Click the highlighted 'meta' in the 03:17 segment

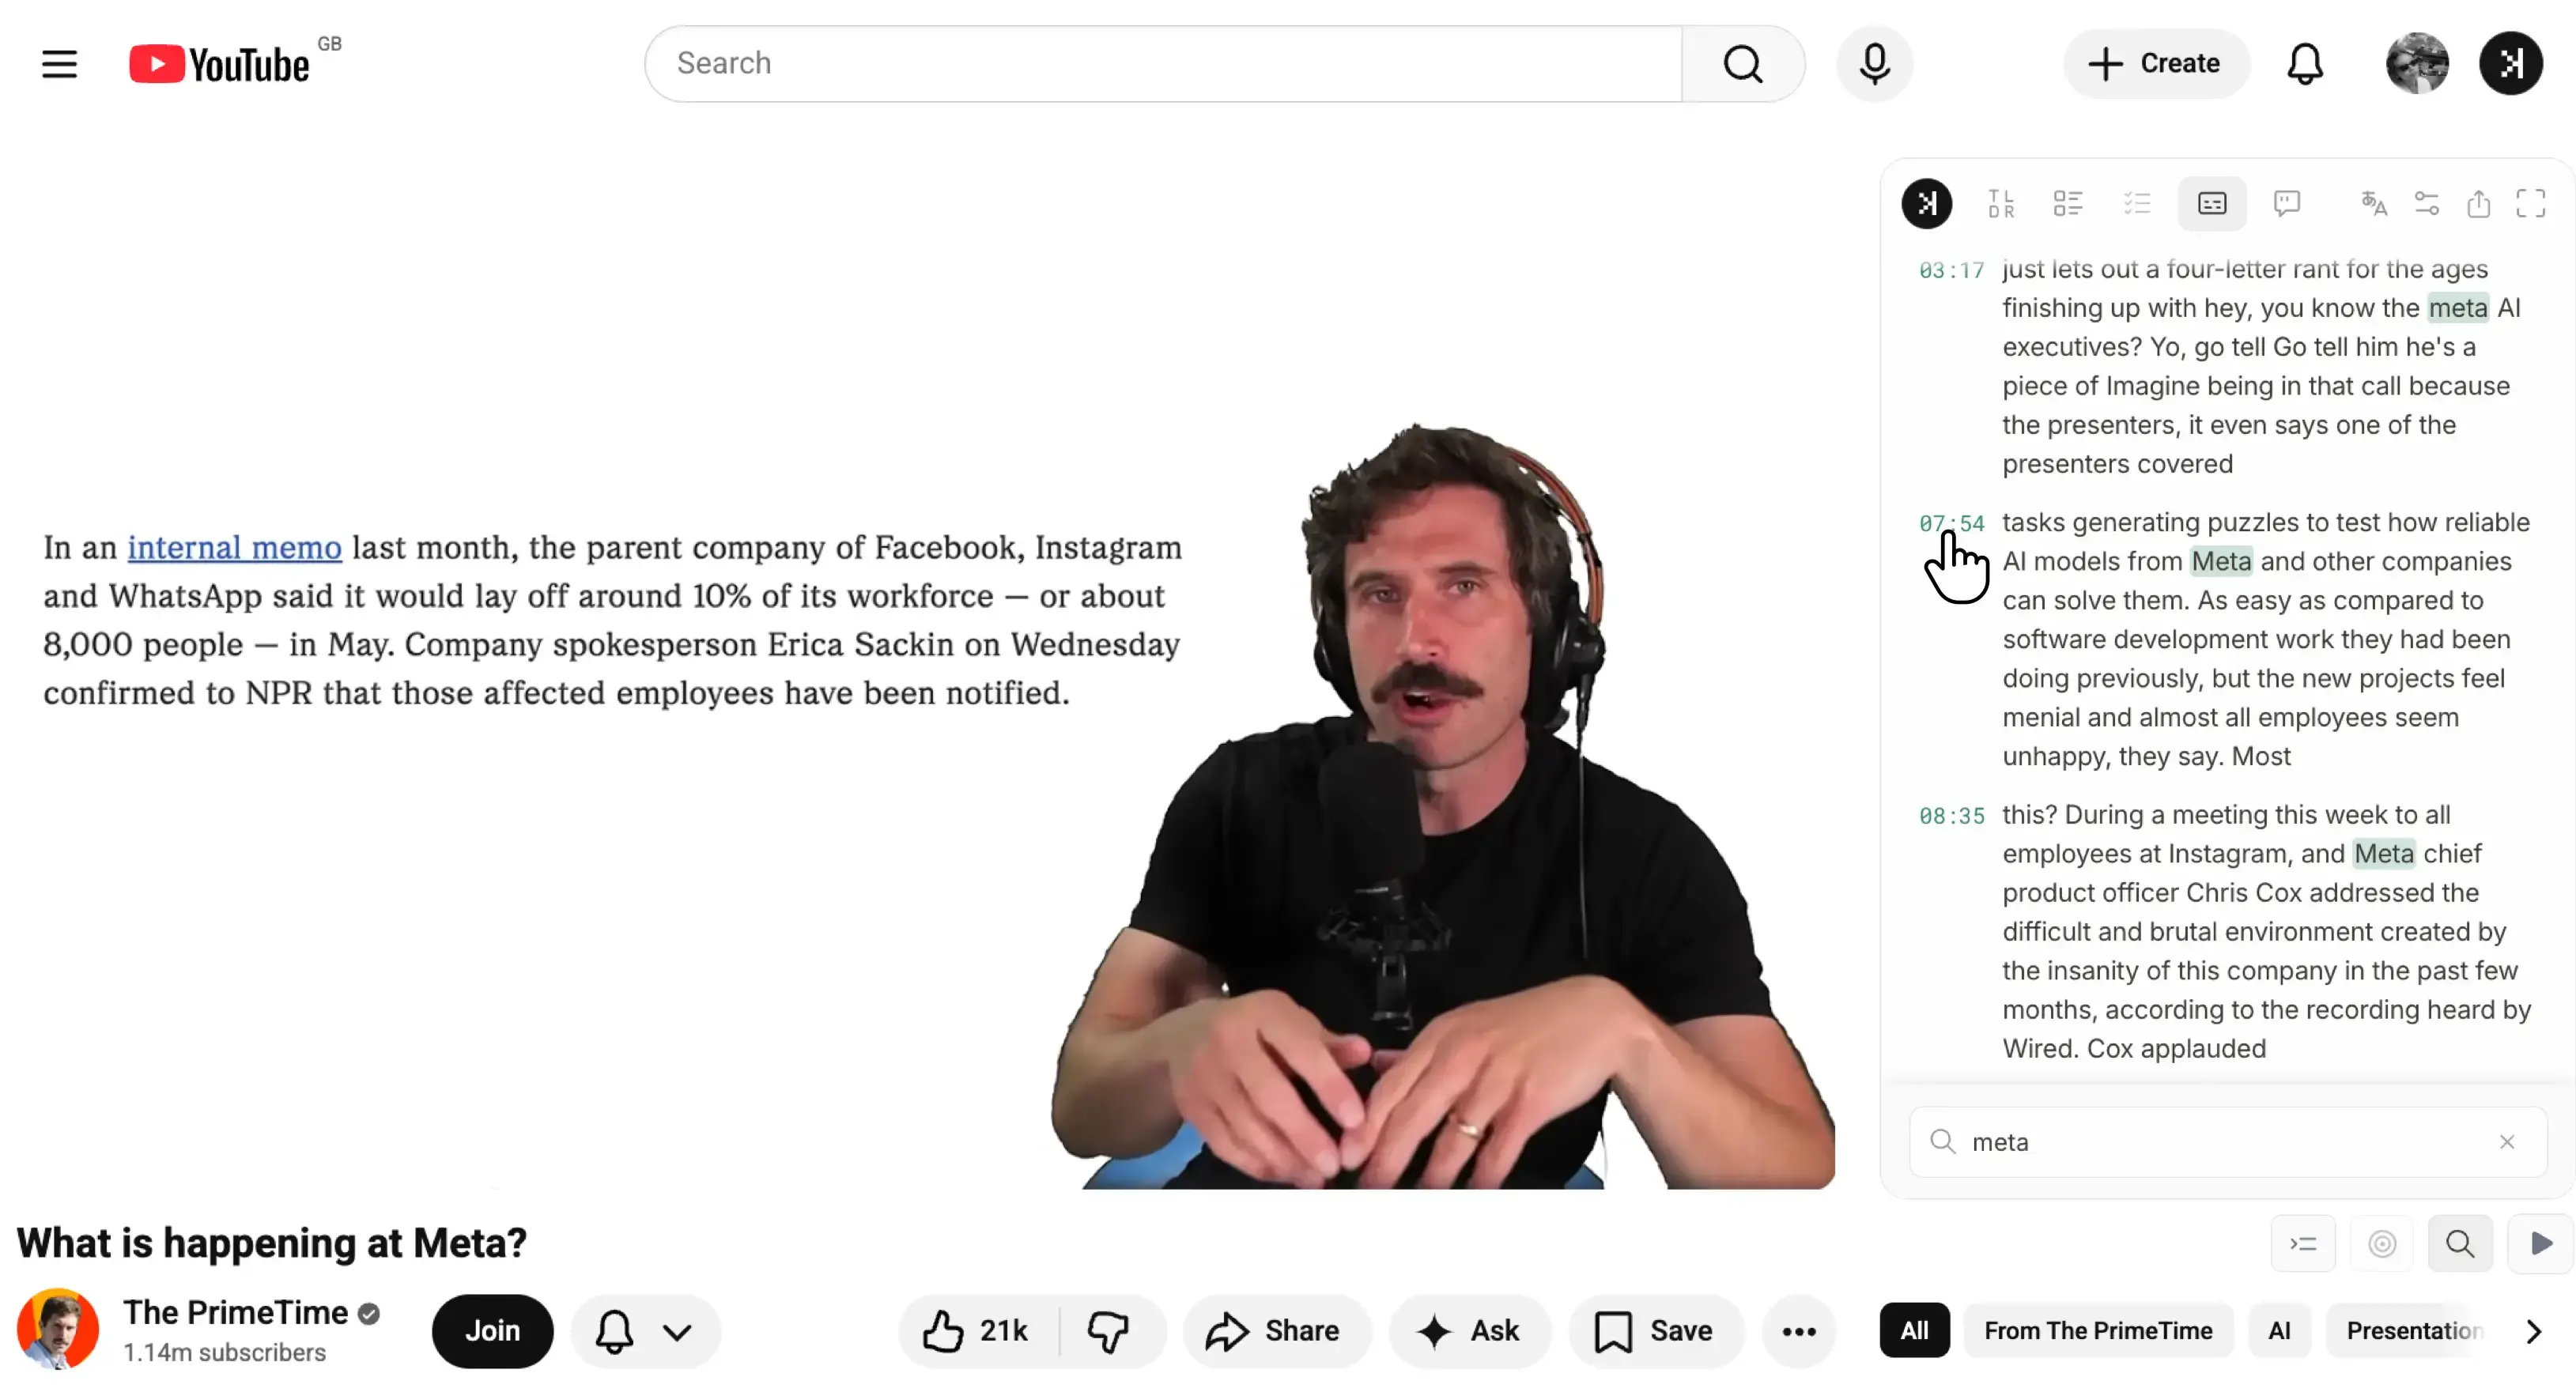(x=2458, y=308)
